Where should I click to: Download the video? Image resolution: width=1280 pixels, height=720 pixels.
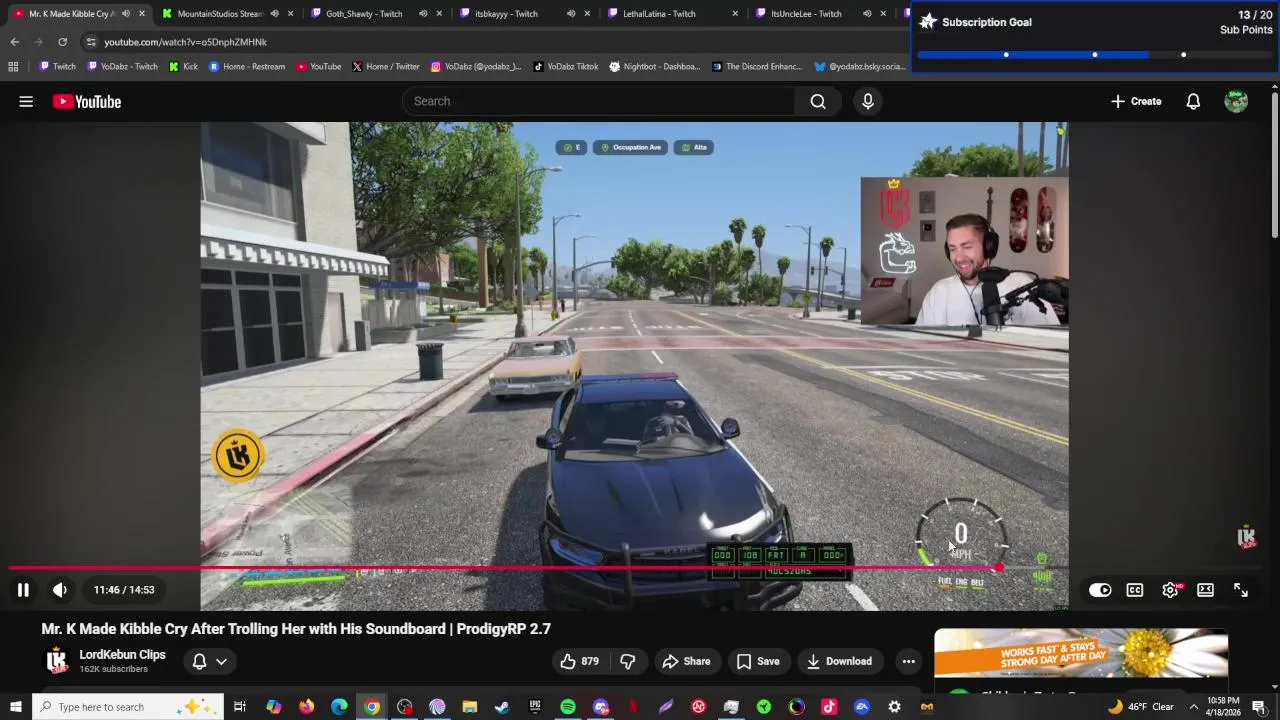tap(839, 661)
